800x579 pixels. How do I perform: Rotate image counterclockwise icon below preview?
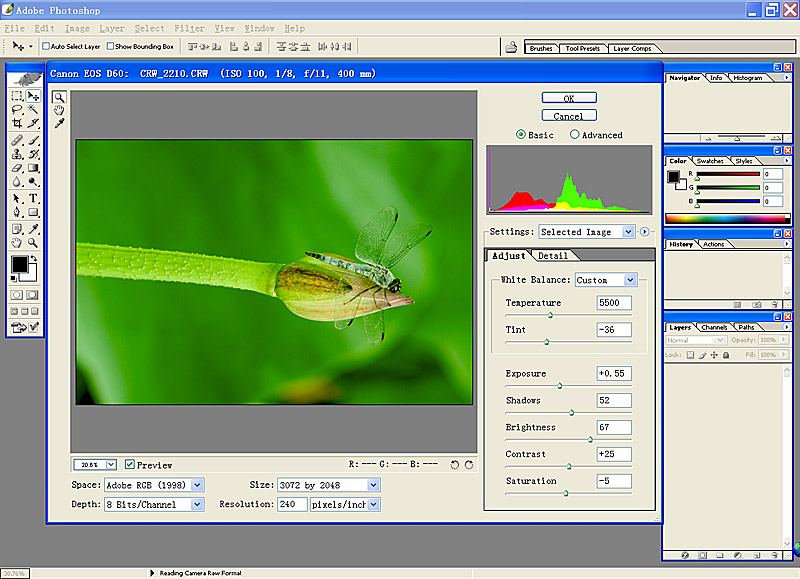point(455,465)
